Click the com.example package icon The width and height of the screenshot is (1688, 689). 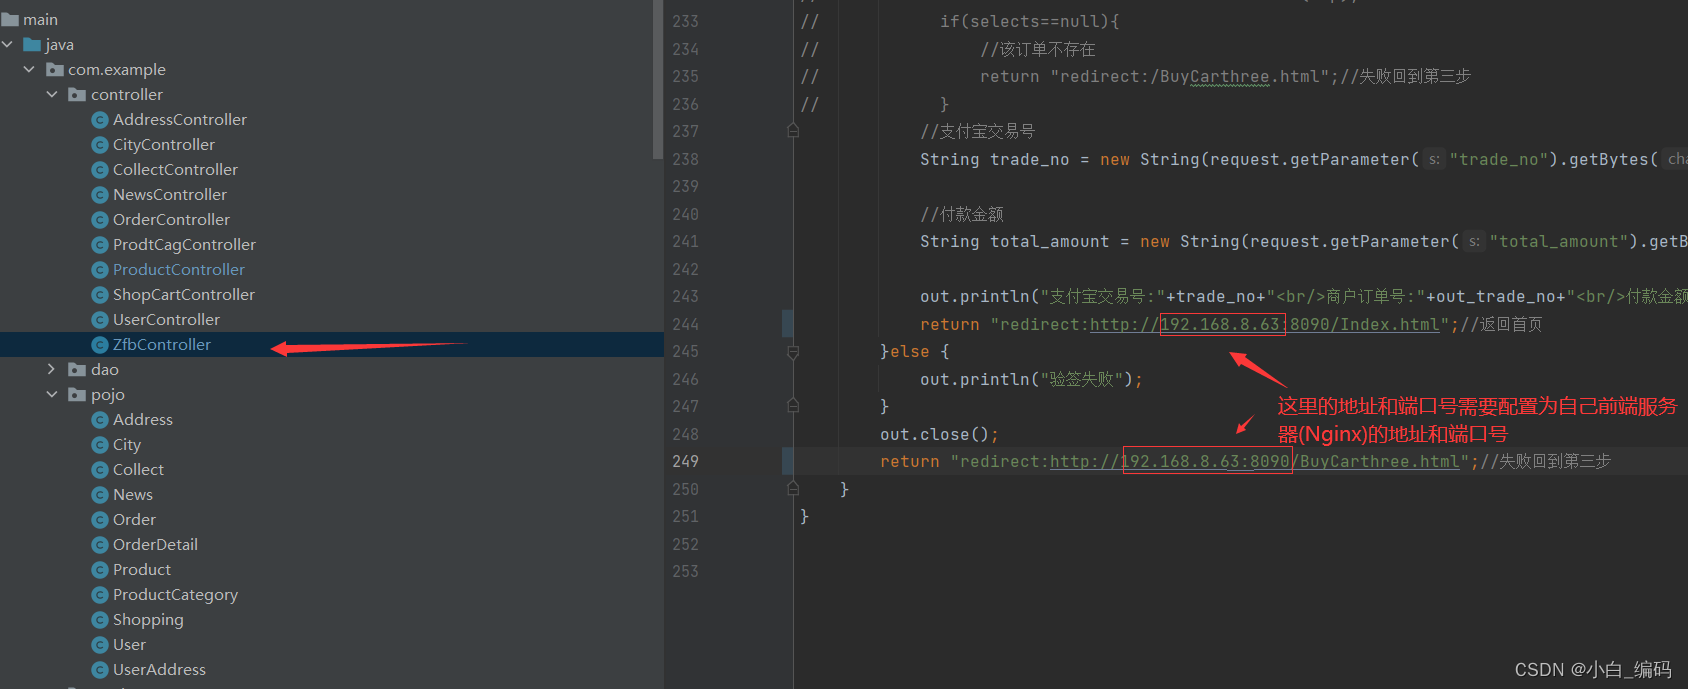55,69
